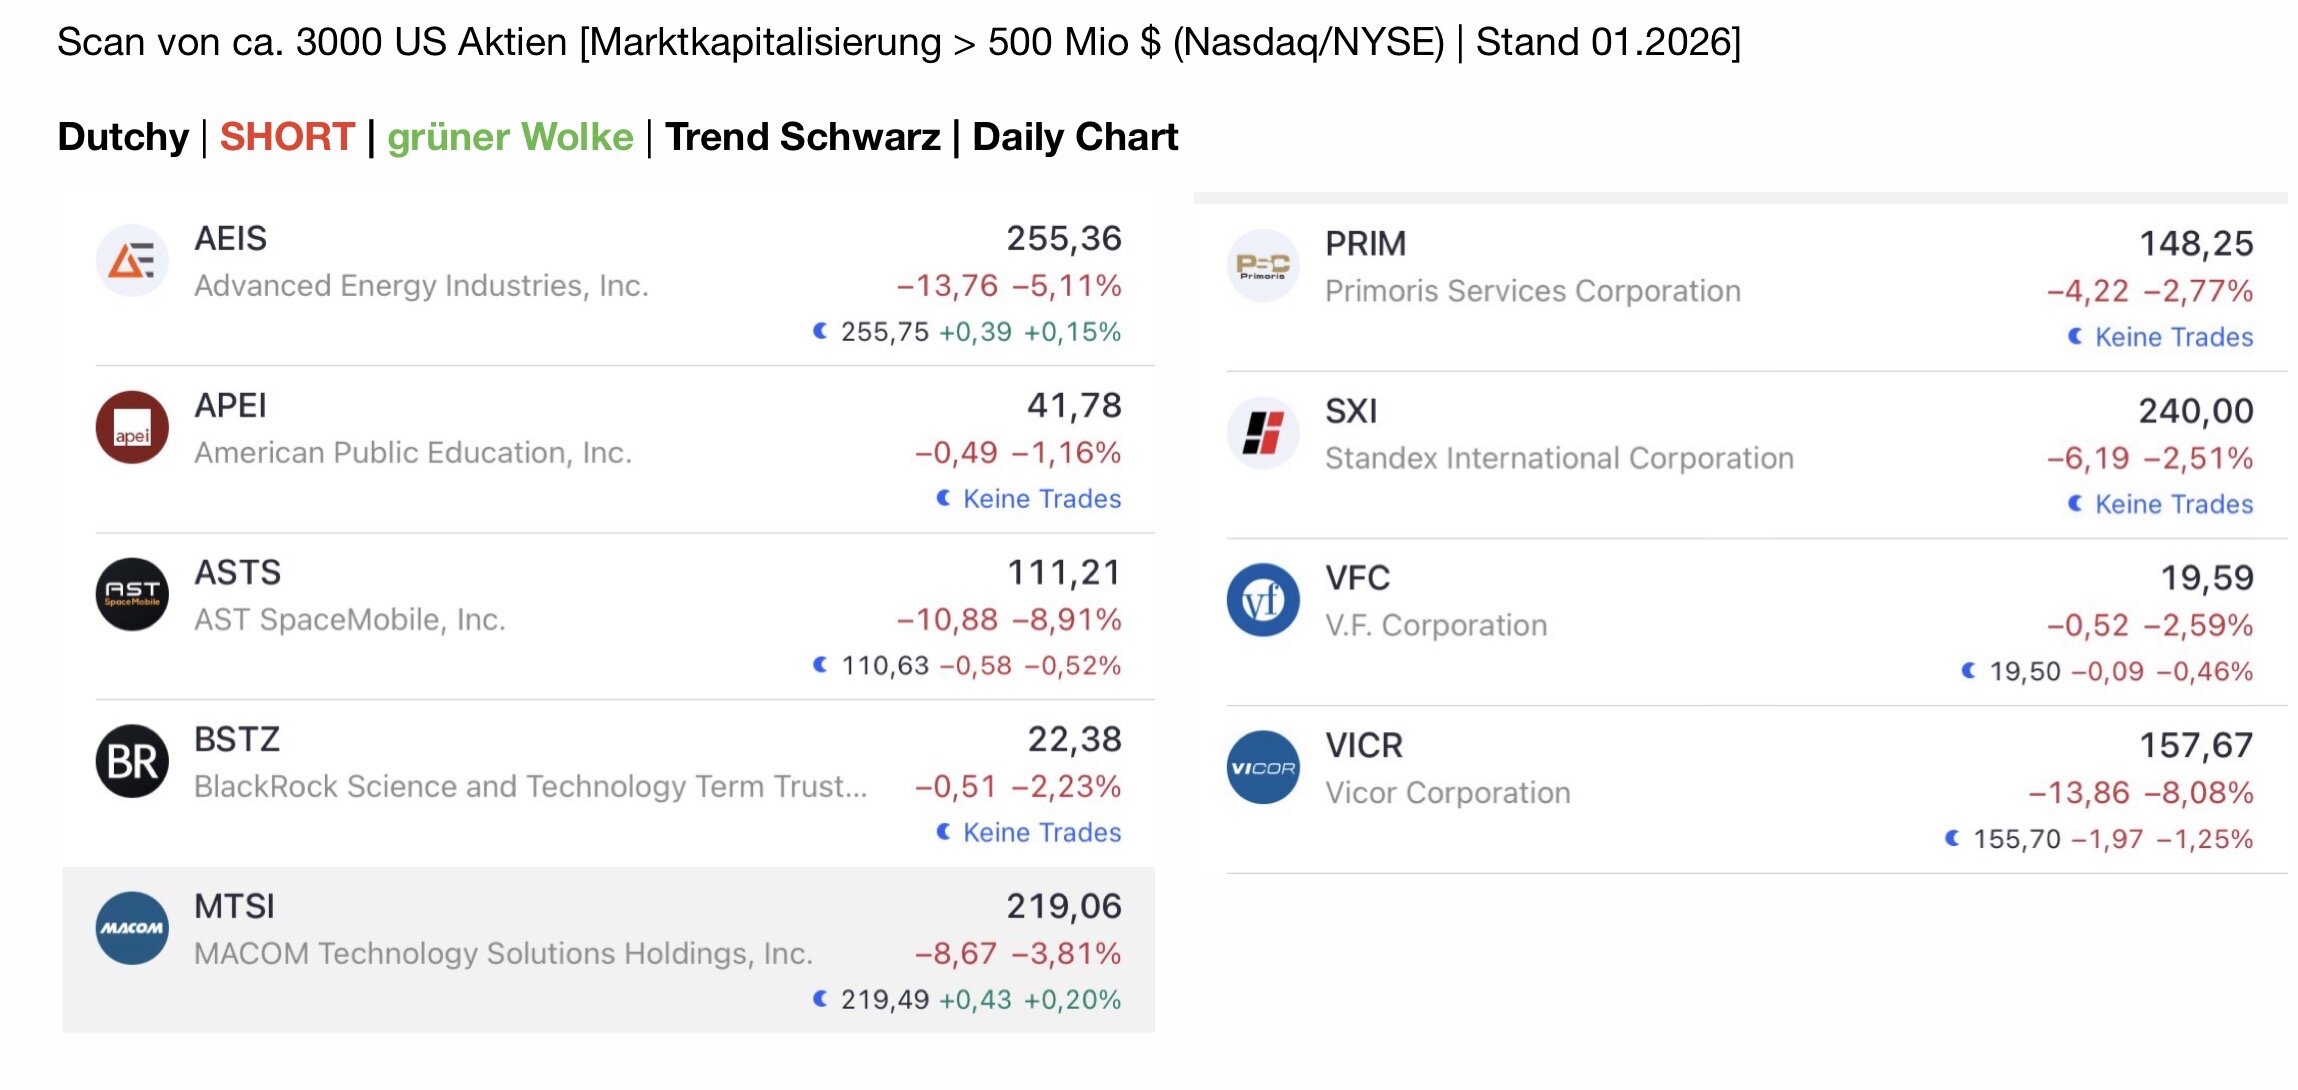Click the moon icon beside VICR after-hours price
2298x1090 pixels.
coord(1952,838)
